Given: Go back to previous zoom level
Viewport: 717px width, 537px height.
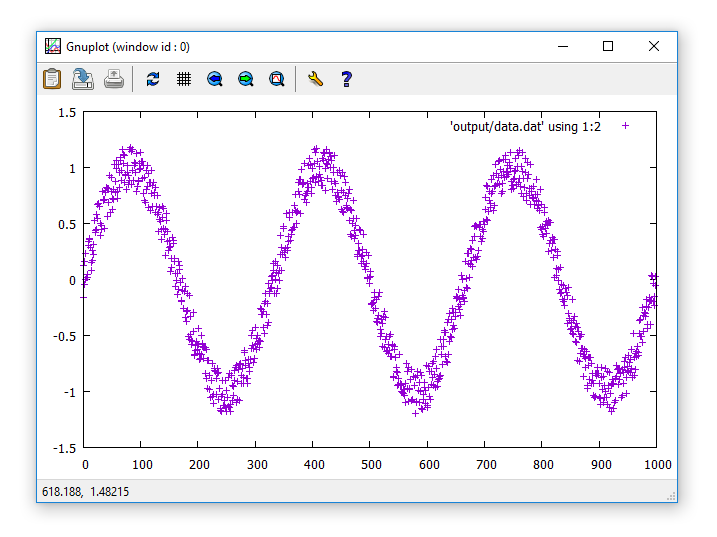Looking at the screenshot, I should tap(214, 78).
